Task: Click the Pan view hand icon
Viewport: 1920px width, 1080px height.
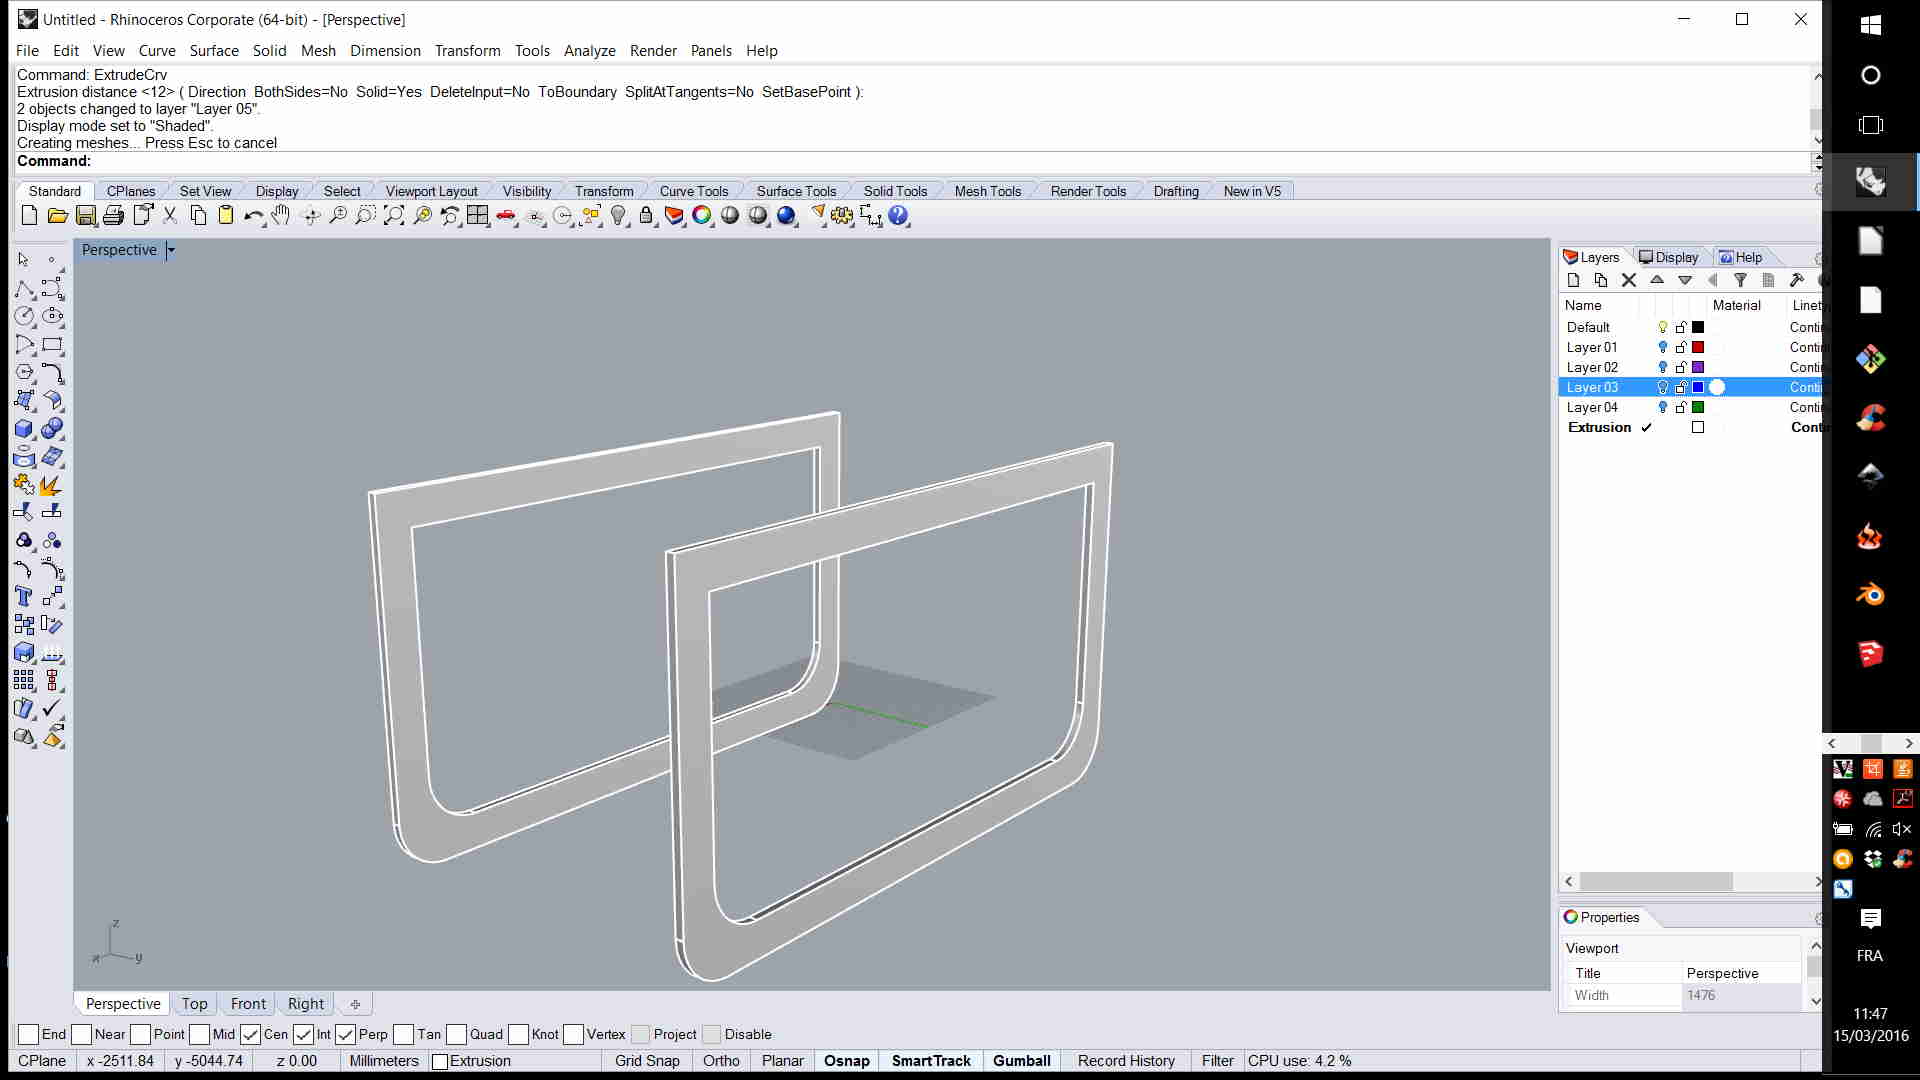Action: pyautogui.click(x=281, y=216)
